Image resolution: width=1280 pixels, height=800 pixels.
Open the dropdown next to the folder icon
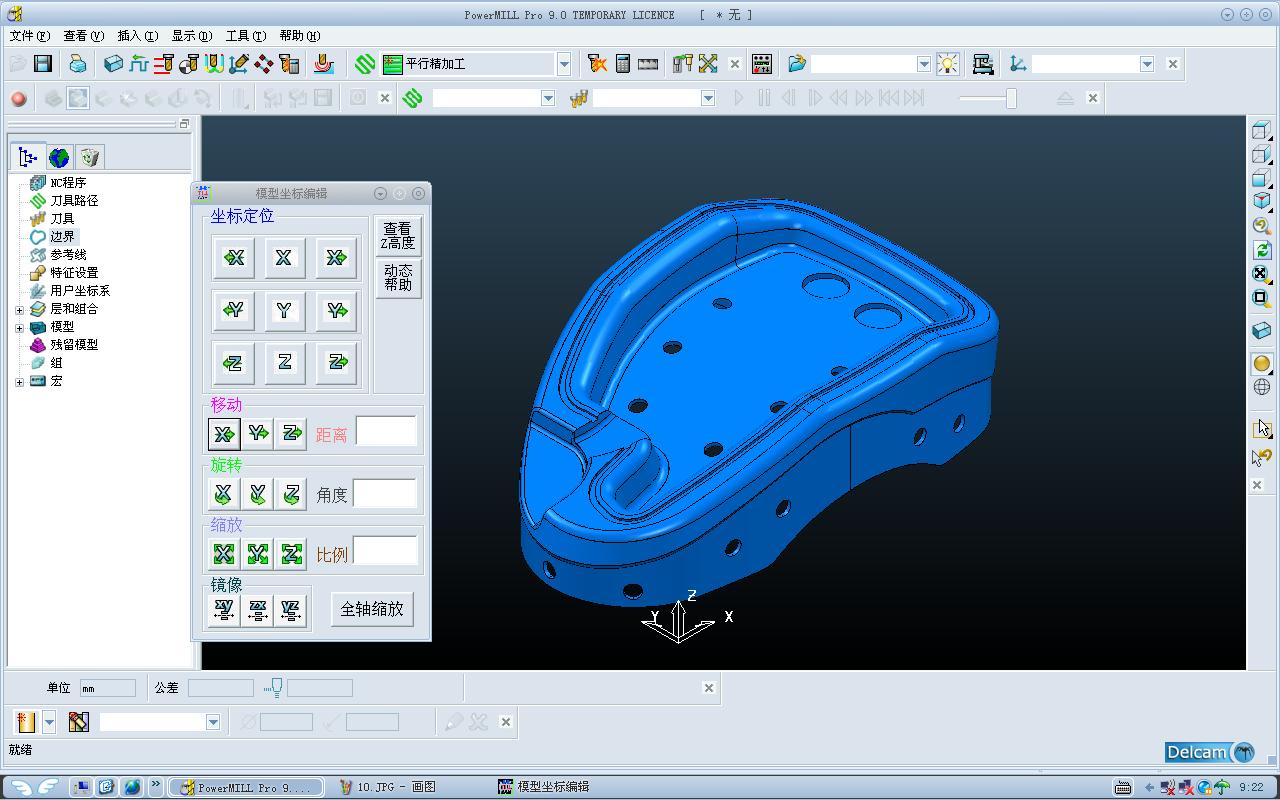(x=924, y=64)
